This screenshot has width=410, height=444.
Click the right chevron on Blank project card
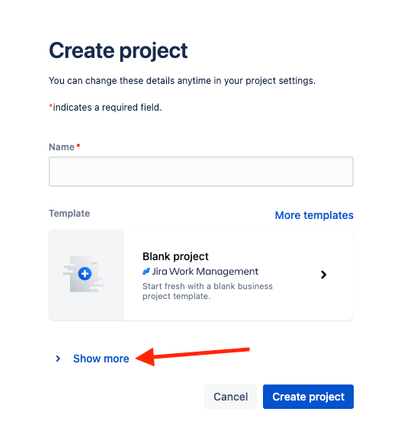[323, 275]
